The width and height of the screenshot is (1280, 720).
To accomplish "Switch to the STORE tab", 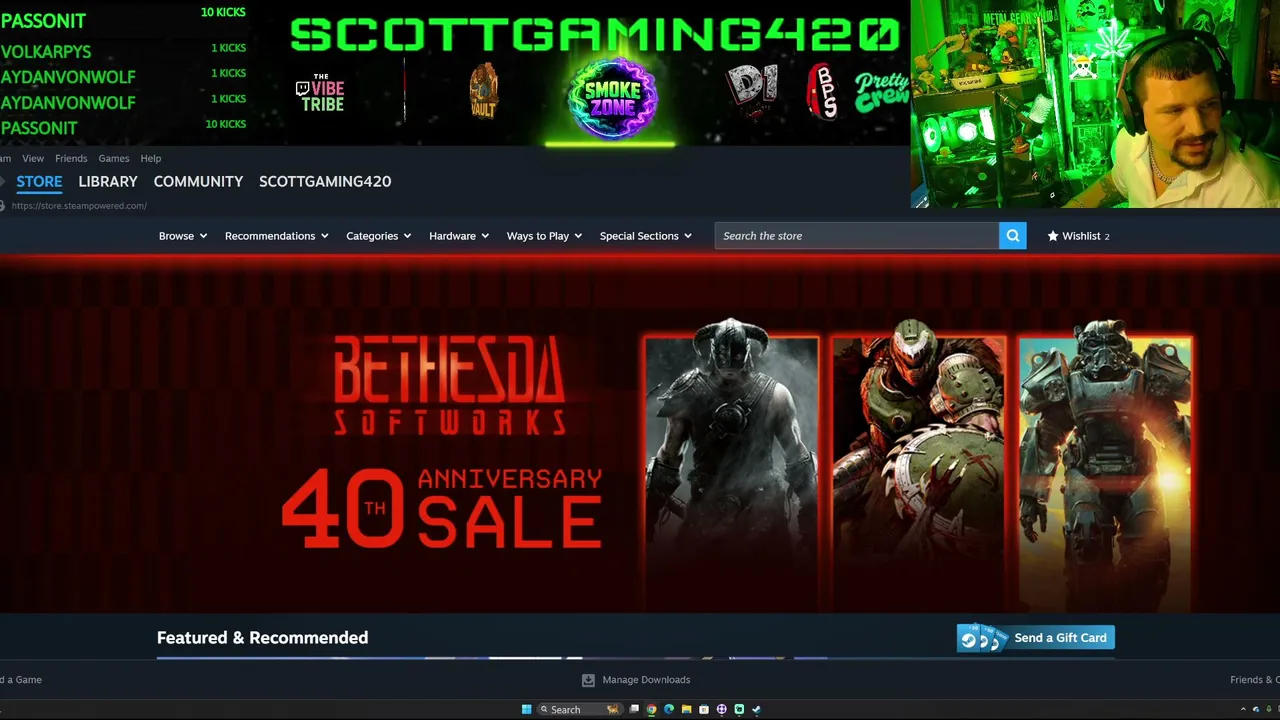I will 39,182.
